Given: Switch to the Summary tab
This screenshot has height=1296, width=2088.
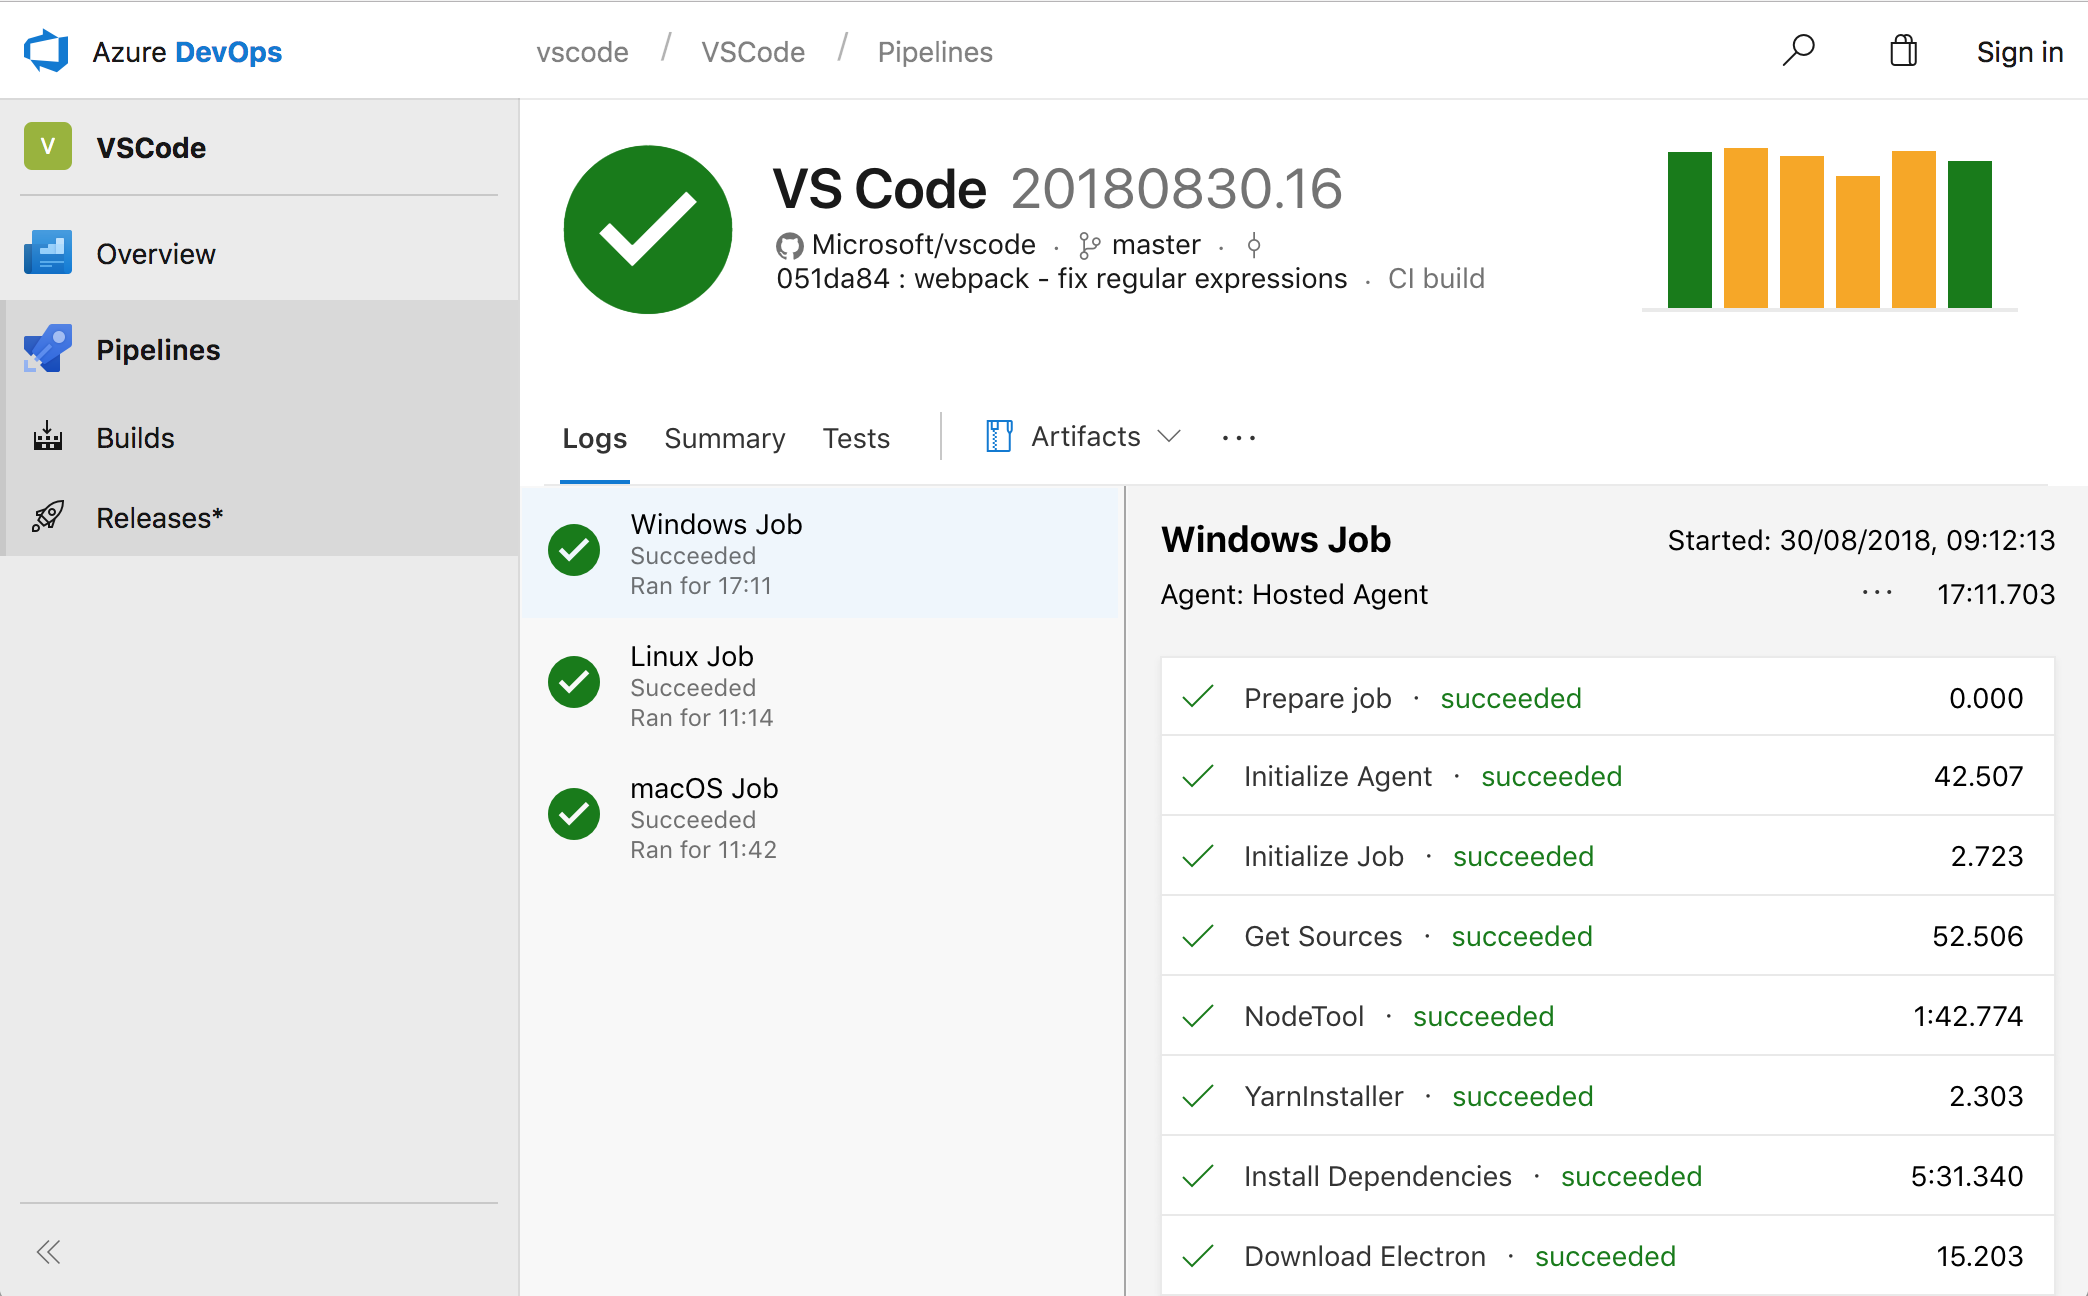Looking at the screenshot, I should point(724,438).
